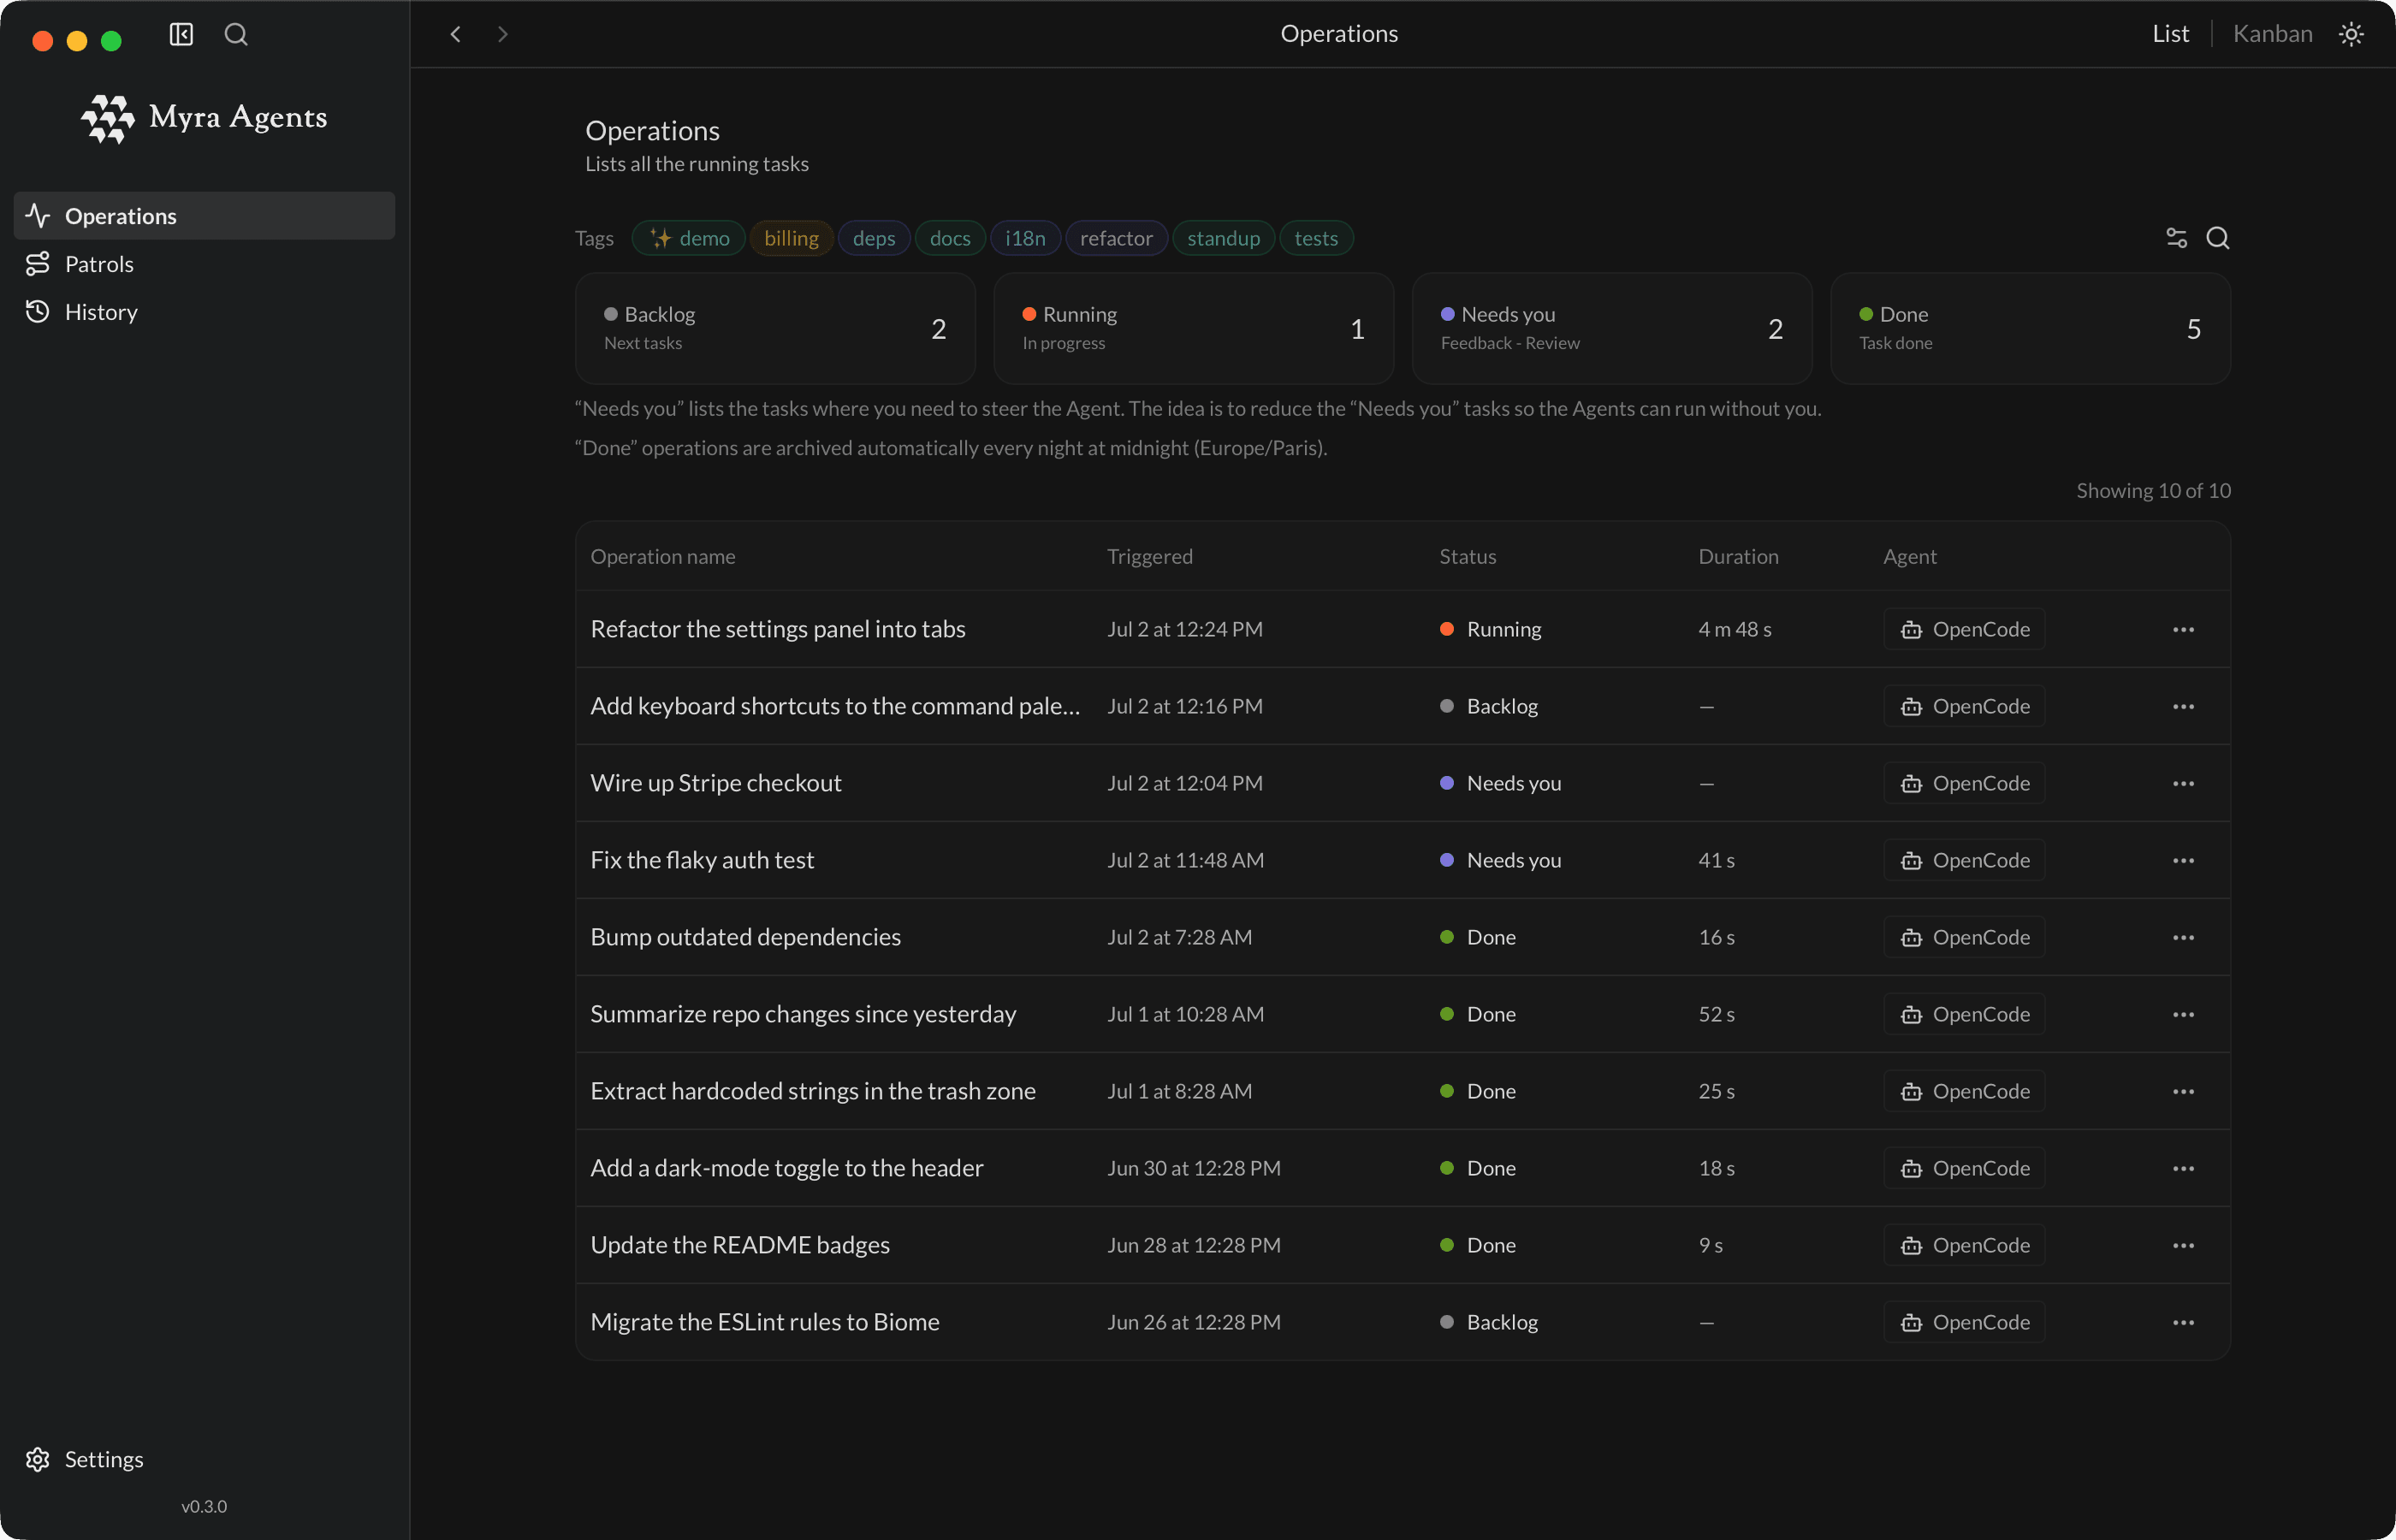Open 'Summarize repo changes since yesterday' operation
Viewport: 2396px width, 1540px height.
click(803, 1014)
